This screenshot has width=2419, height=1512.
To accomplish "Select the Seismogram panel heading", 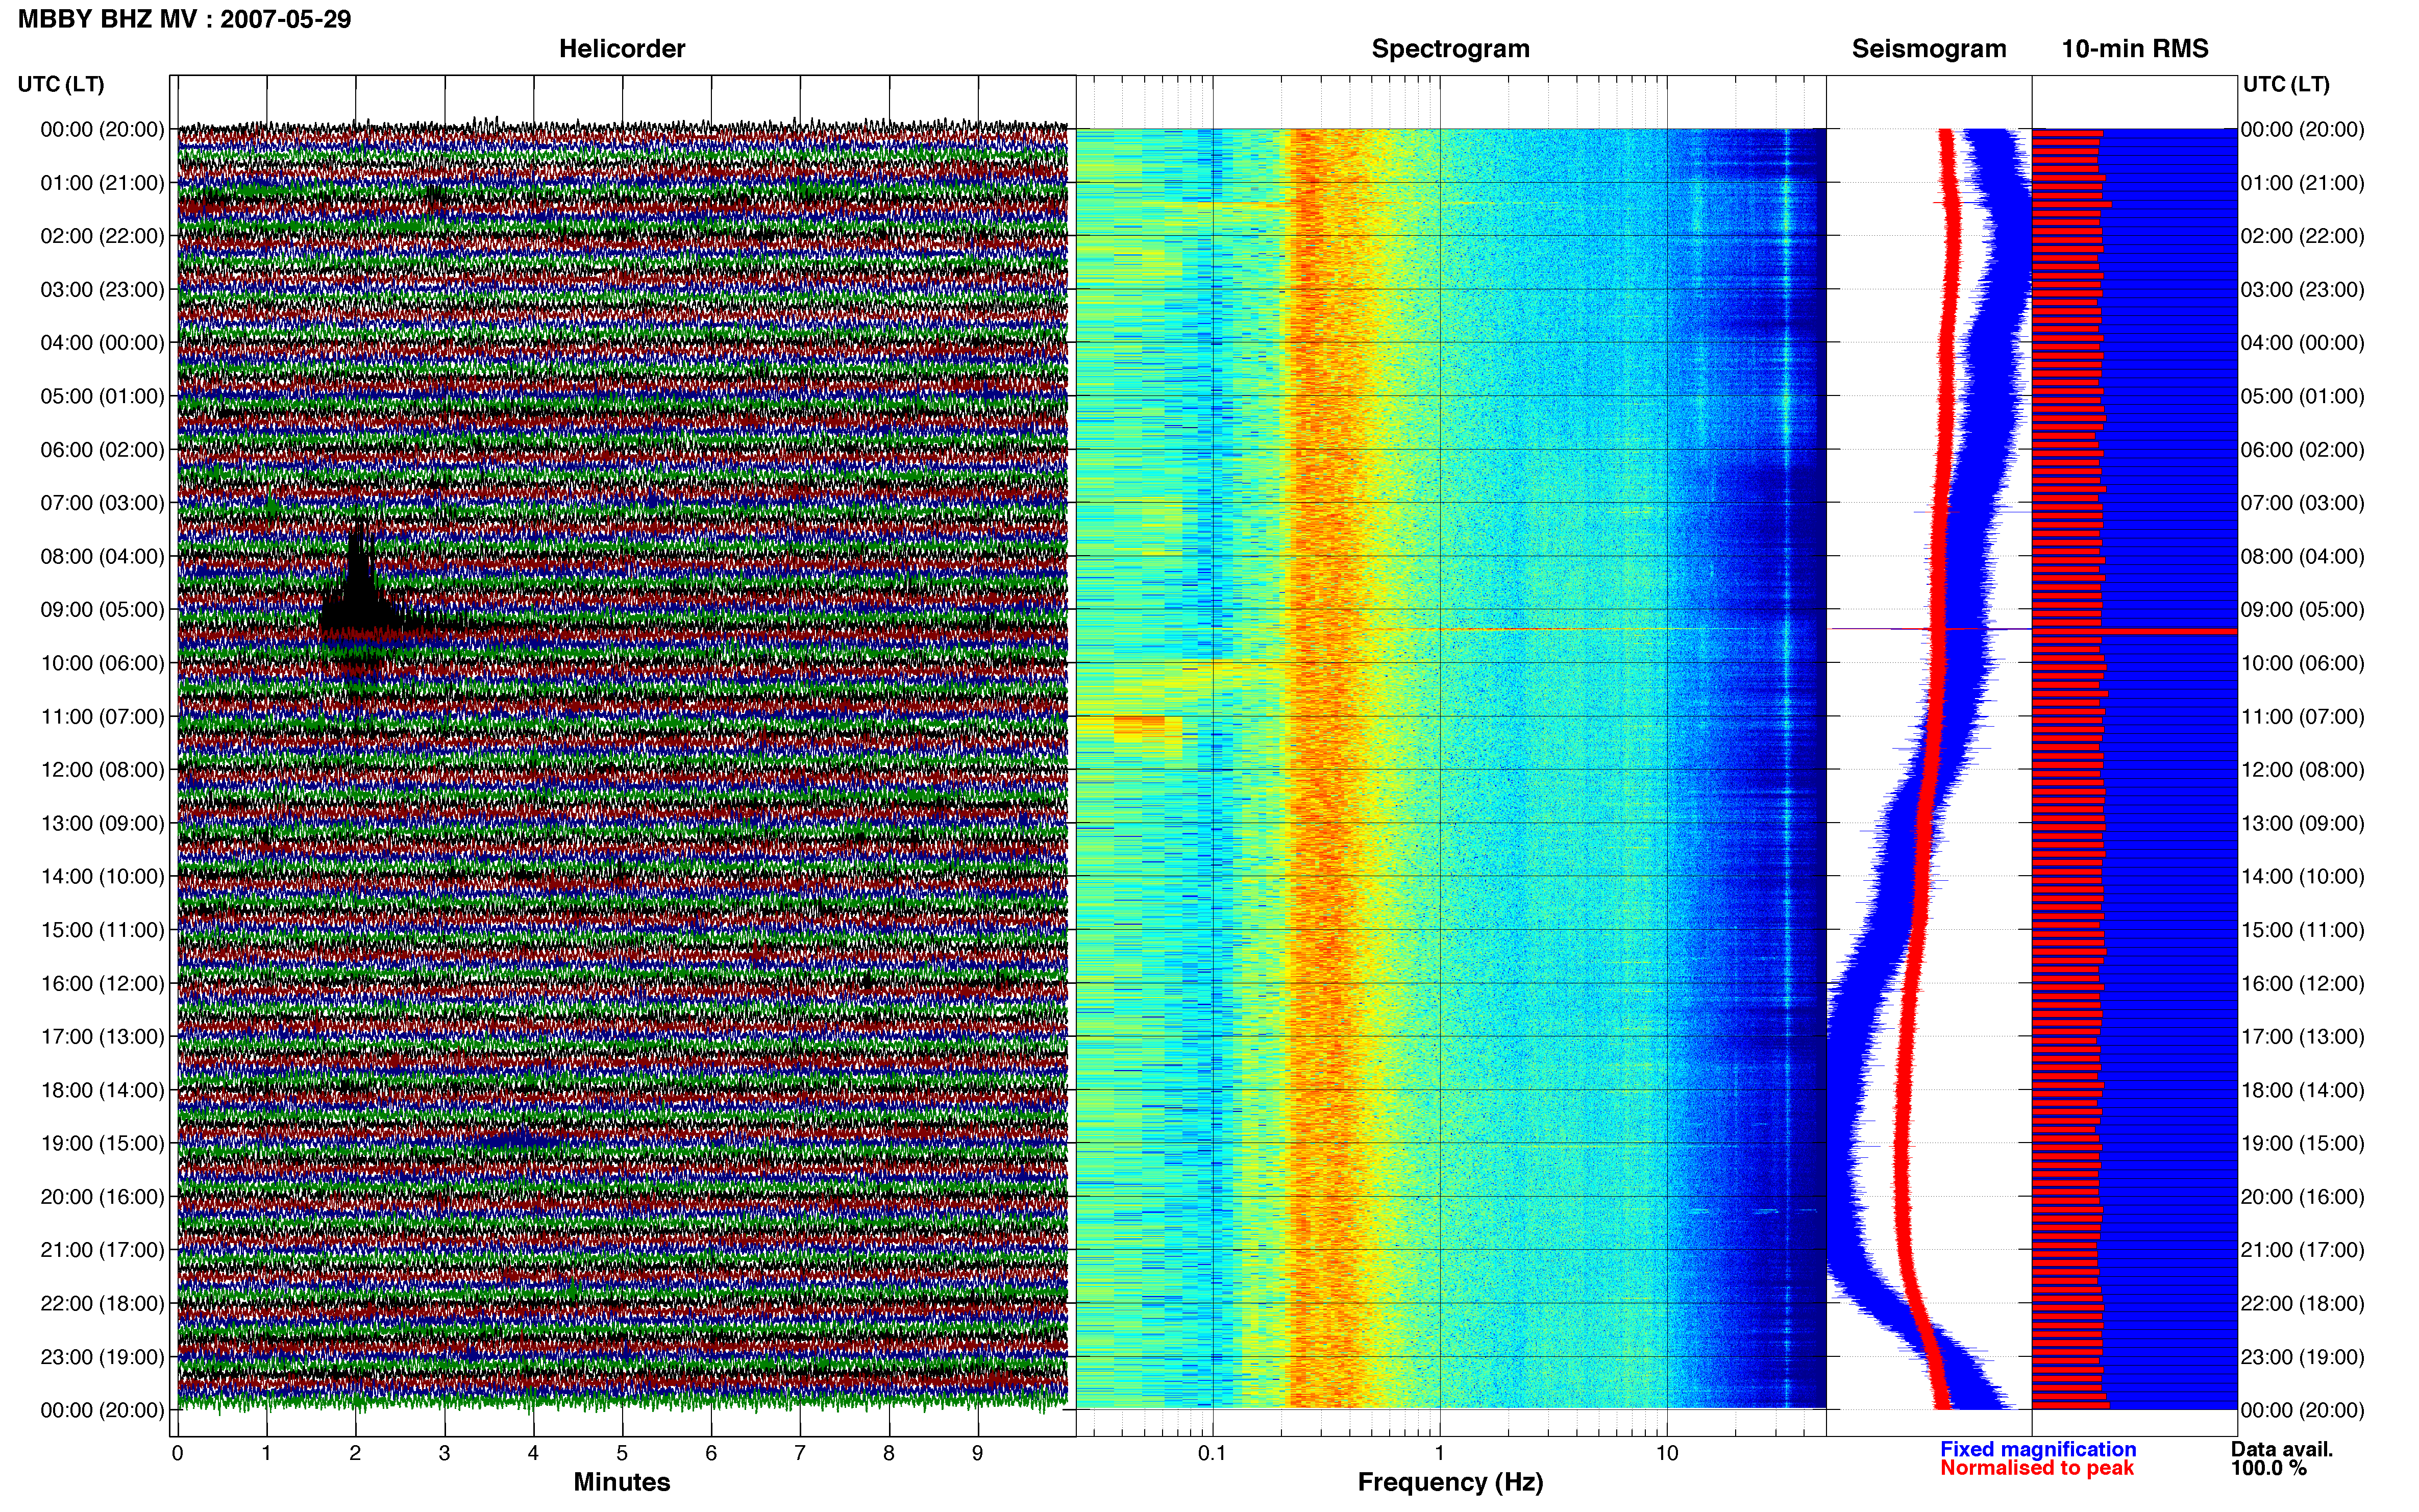I will coord(1929,48).
